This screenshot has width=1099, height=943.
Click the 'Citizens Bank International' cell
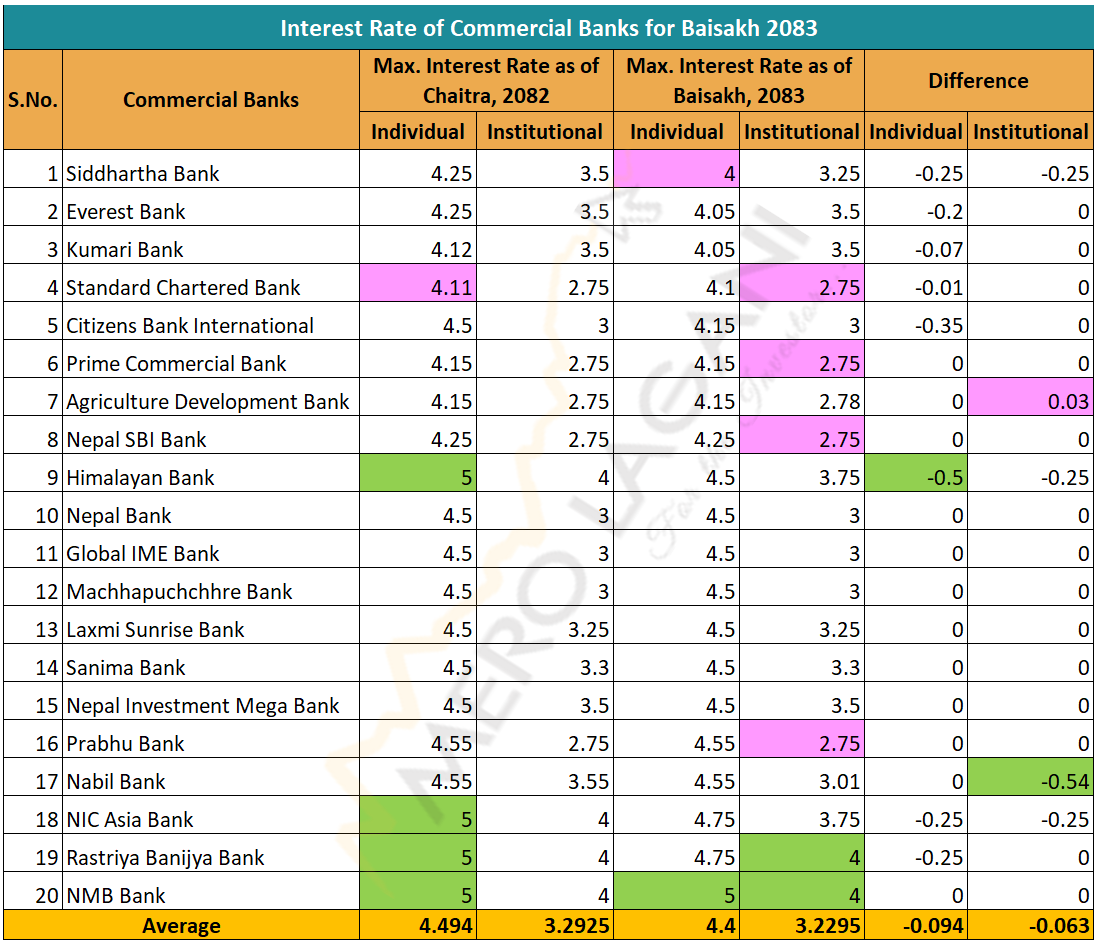(190, 325)
